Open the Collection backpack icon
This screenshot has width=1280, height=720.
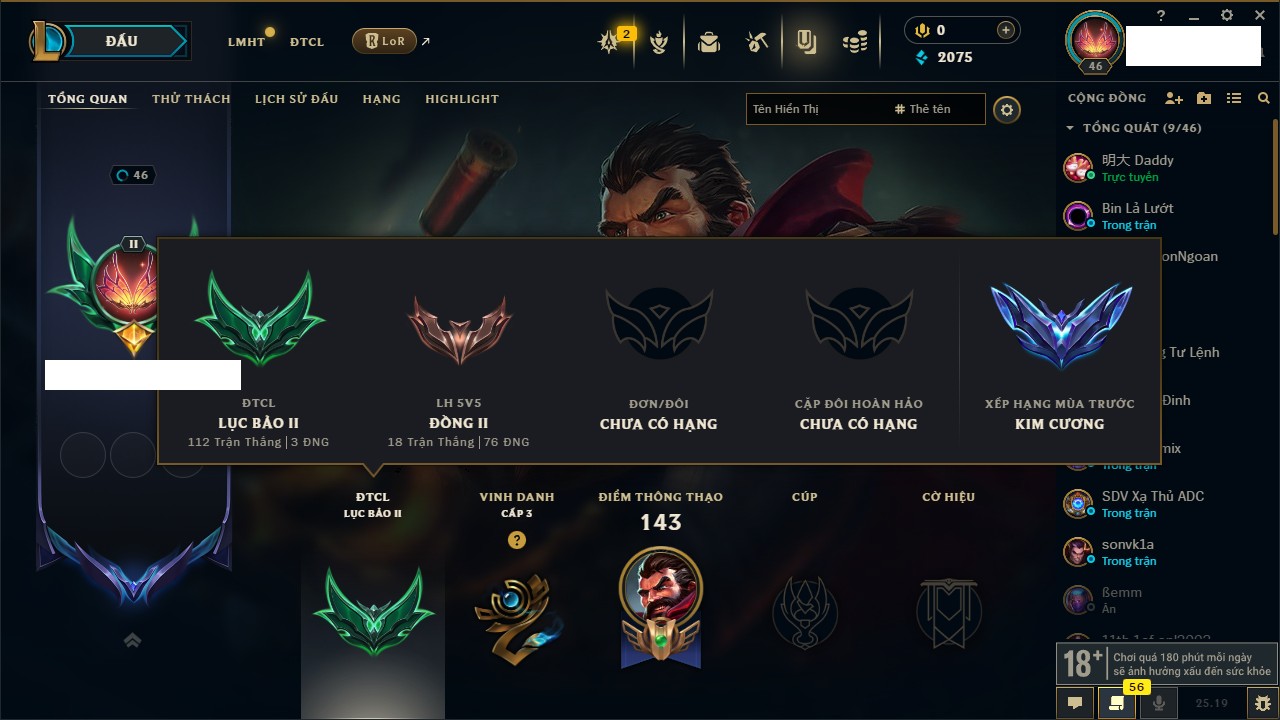pos(709,42)
